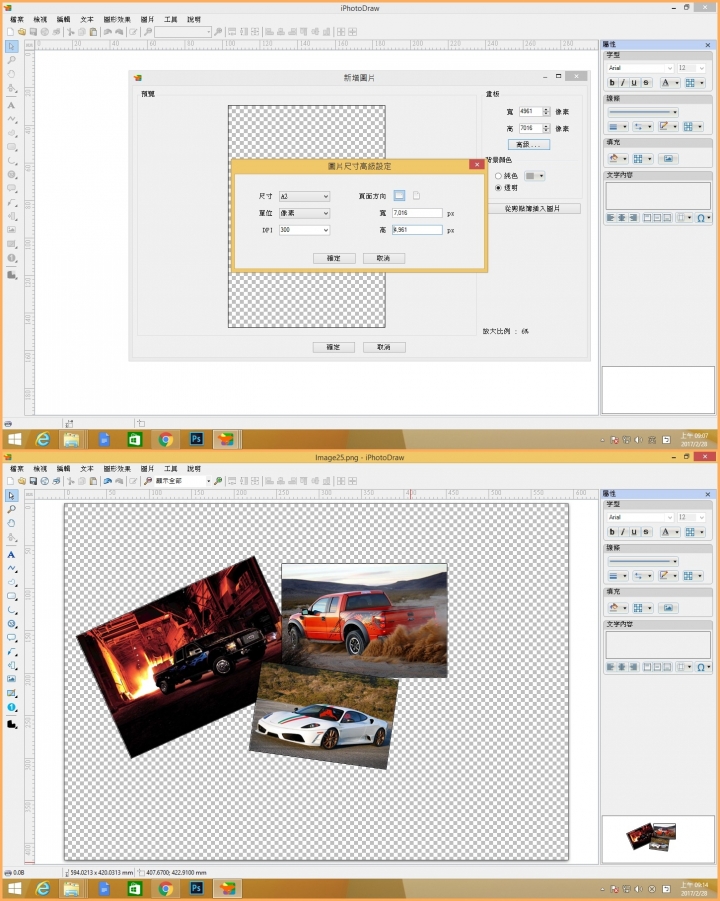Open the fill bucket dropdown in lower 填充 panel
The height and width of the screenshot is (901, 720).
(x=618, y=608)
